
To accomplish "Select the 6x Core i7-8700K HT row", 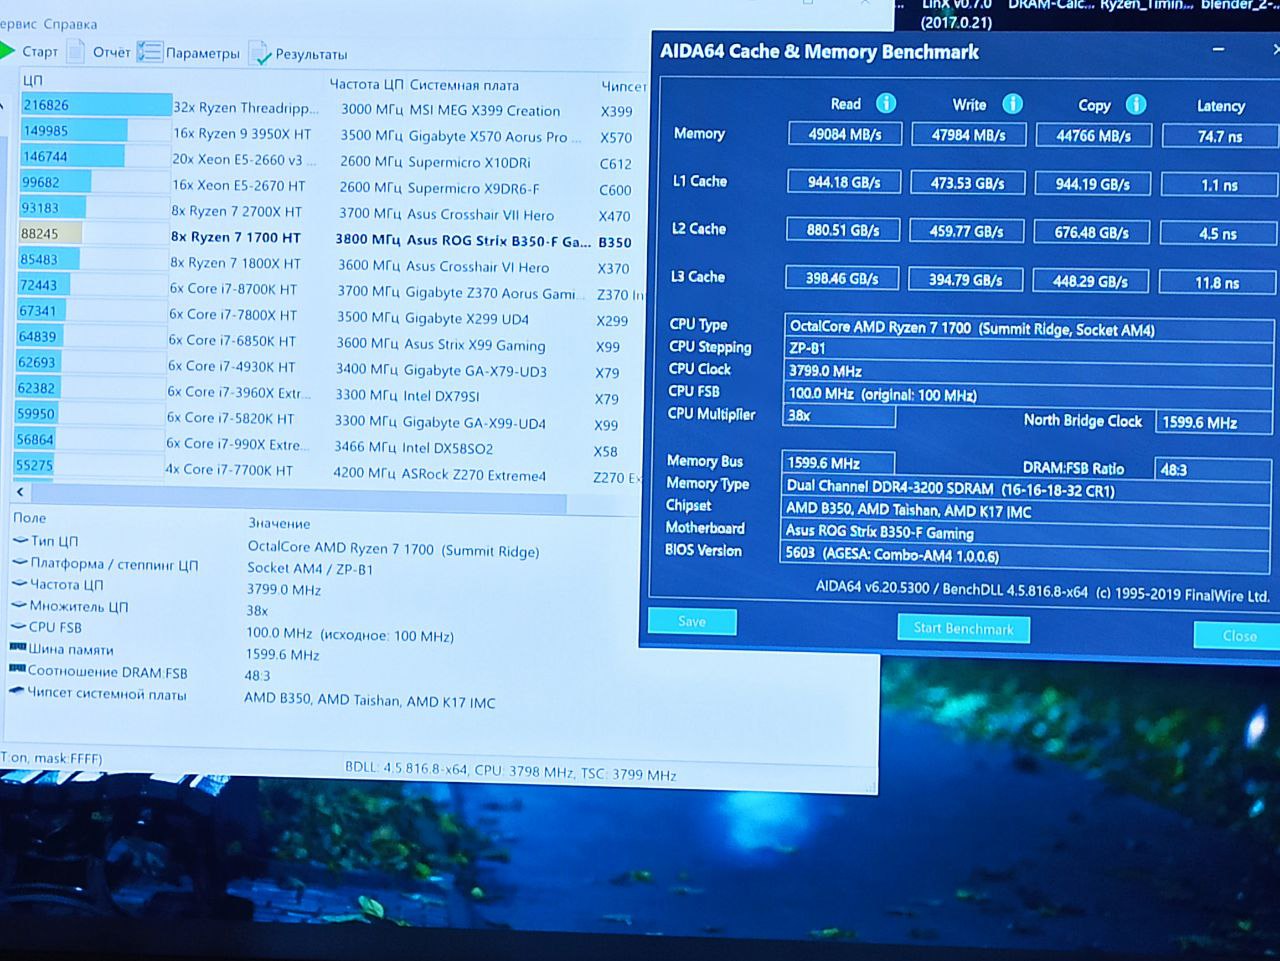I will click(x=330, y=290).
